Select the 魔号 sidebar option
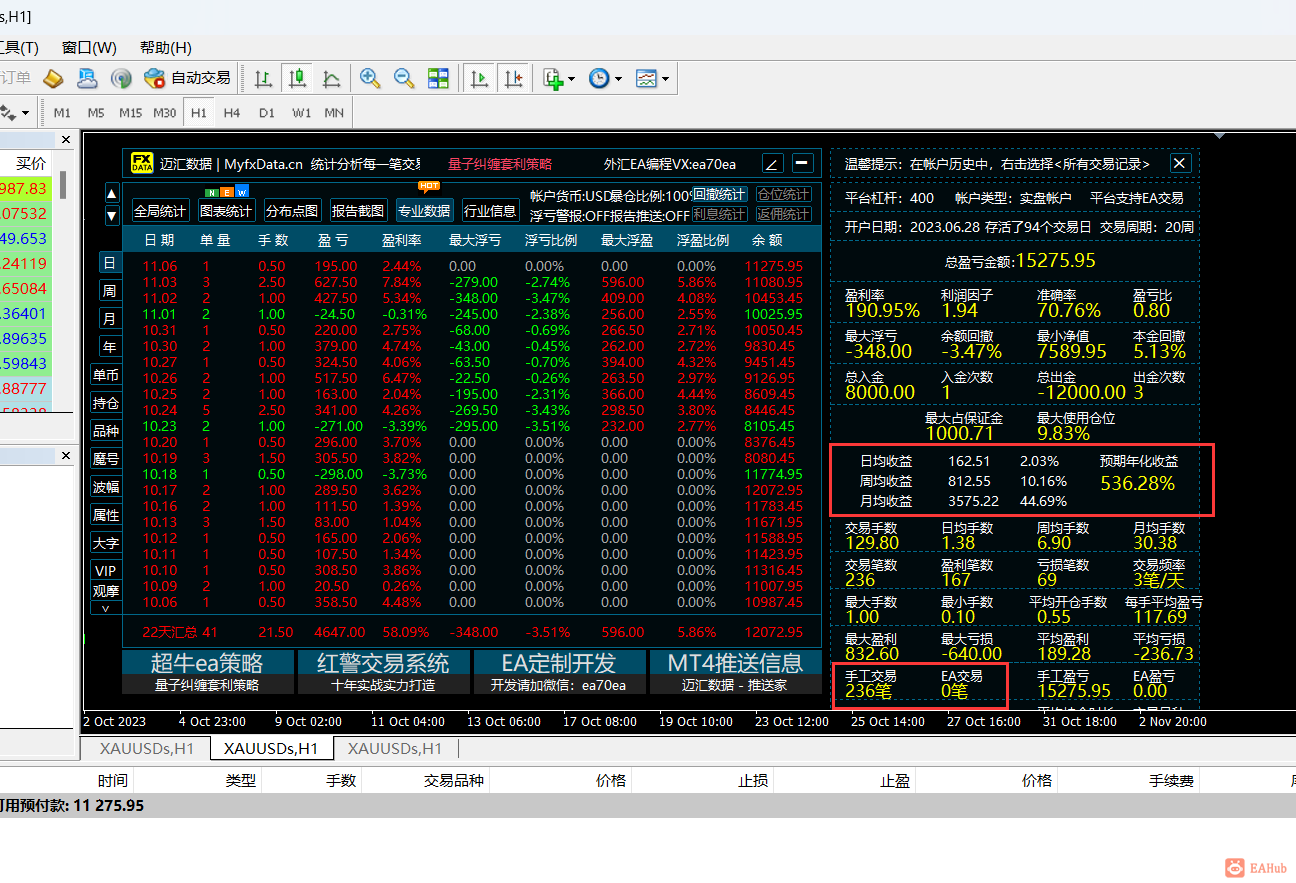 point(106,459)
